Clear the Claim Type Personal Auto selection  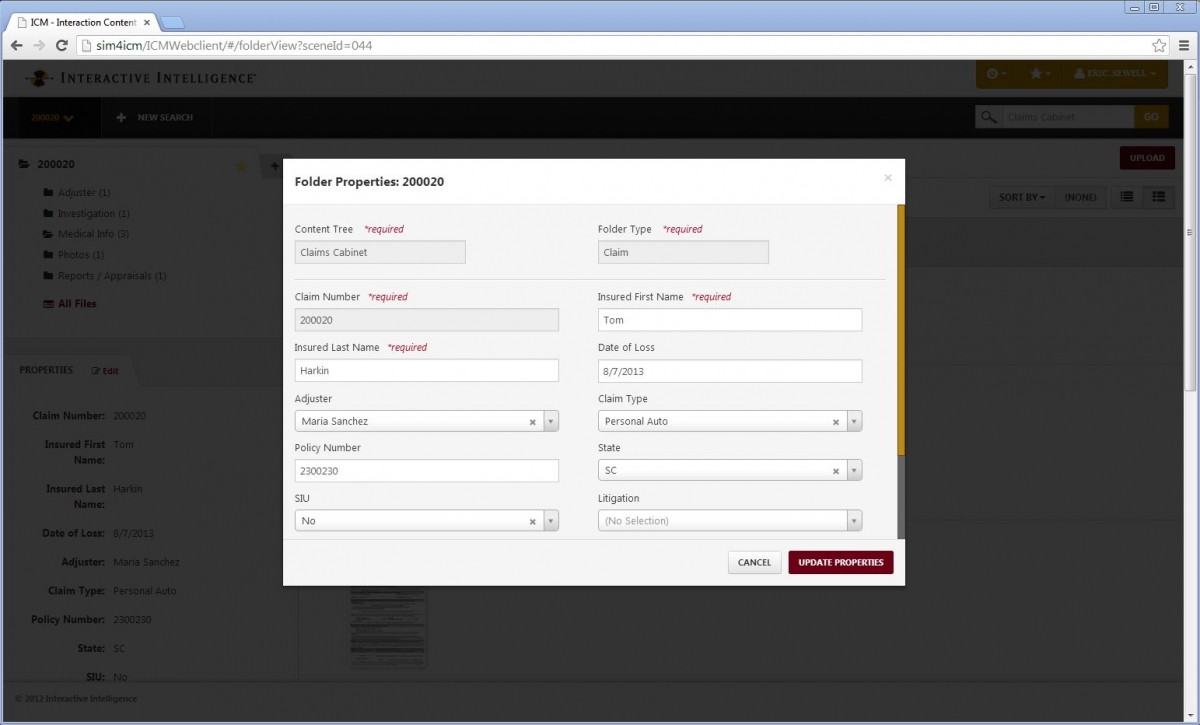836,422
